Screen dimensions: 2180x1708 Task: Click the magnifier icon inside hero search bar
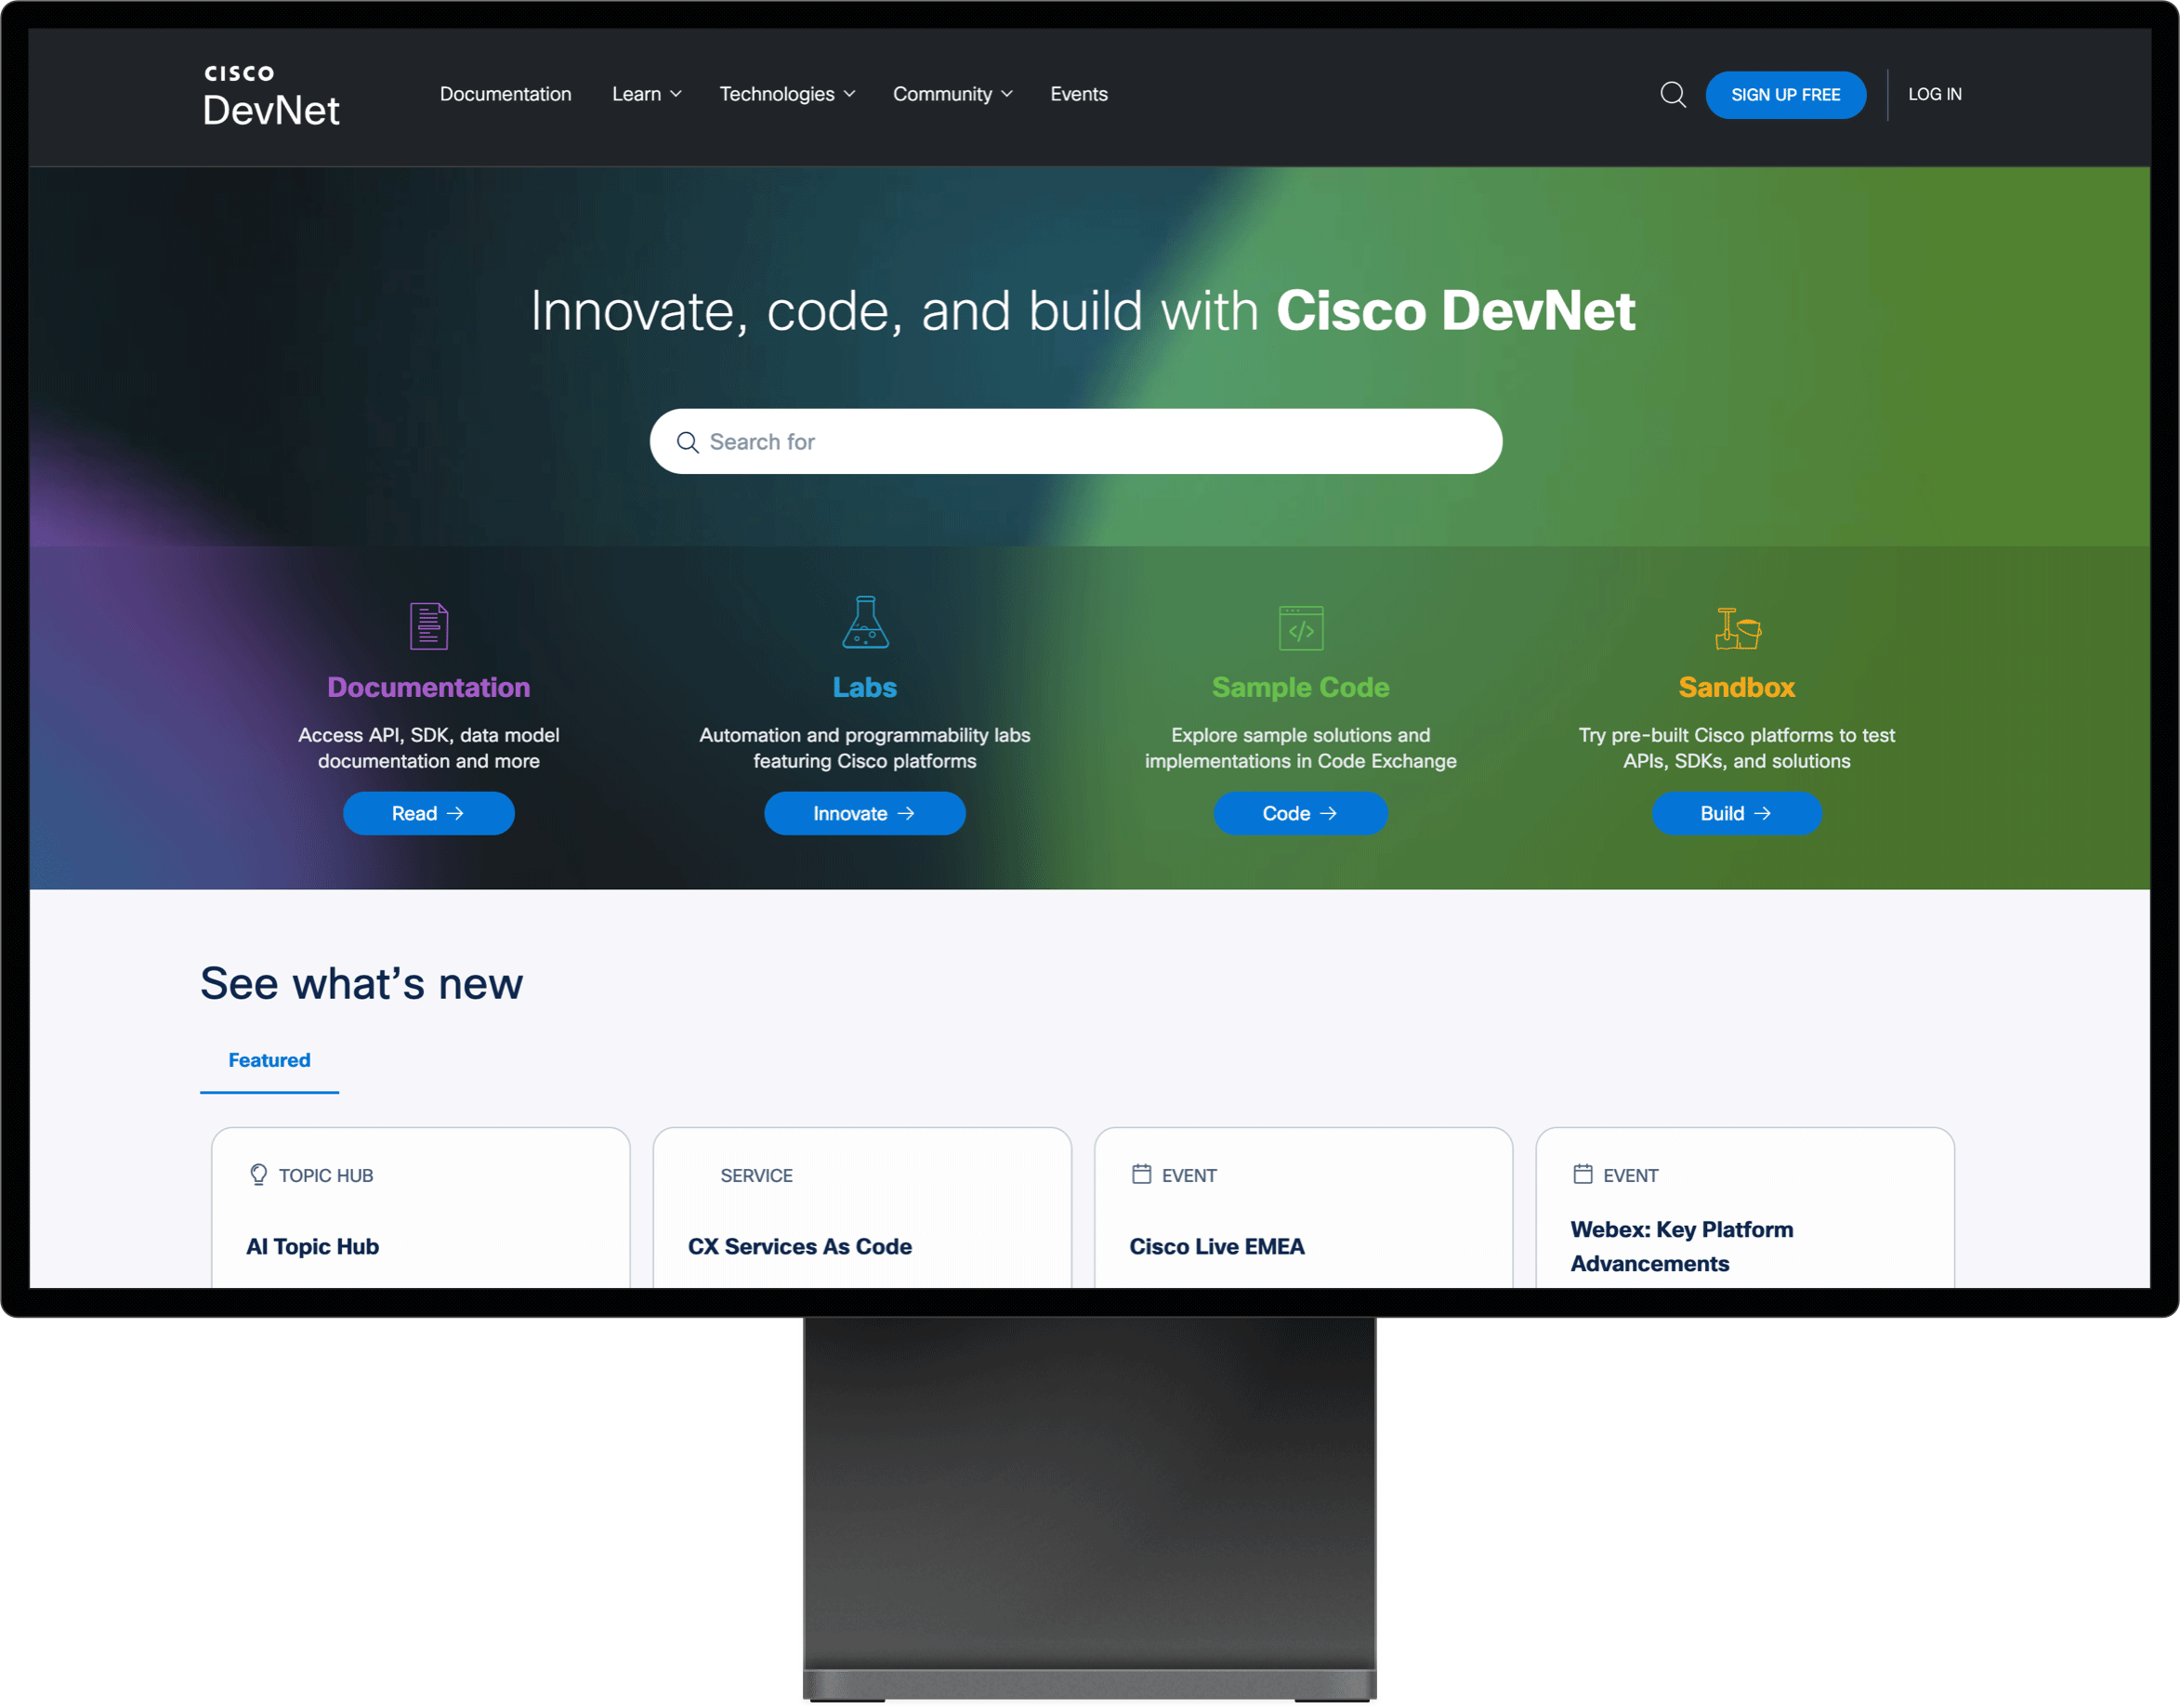coord(687,442)
